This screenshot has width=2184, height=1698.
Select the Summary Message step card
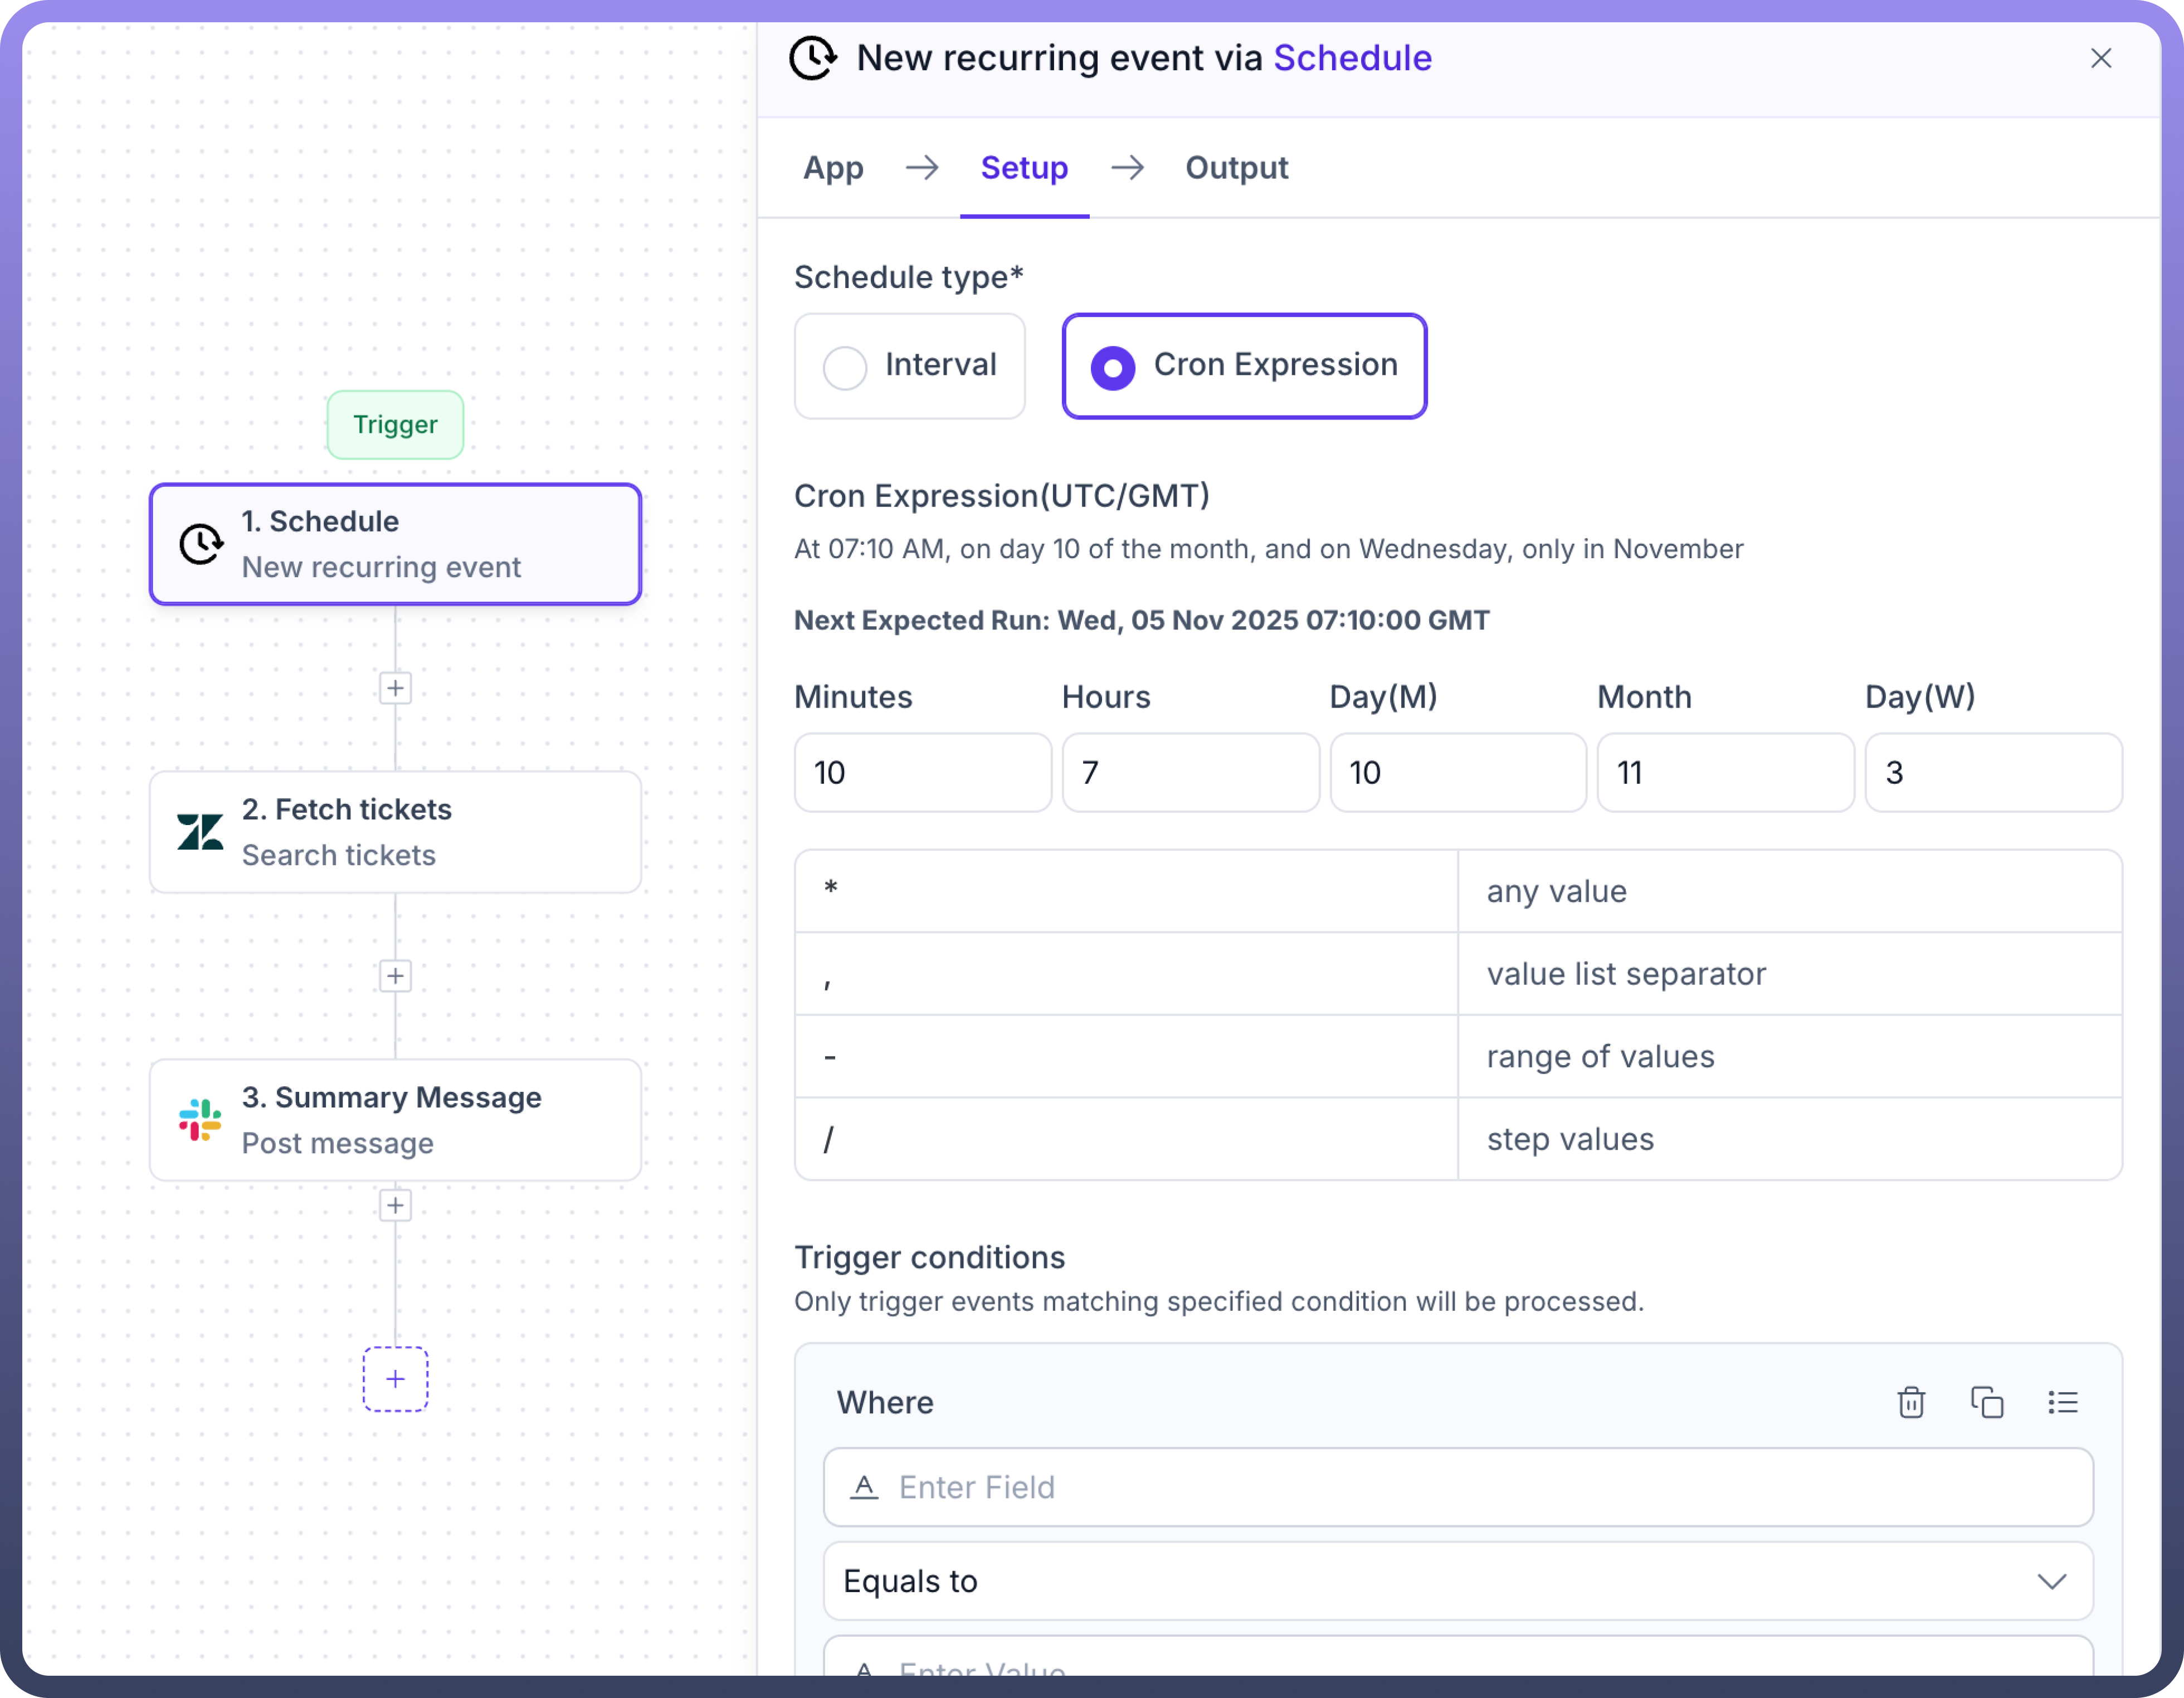(395, 1119)
